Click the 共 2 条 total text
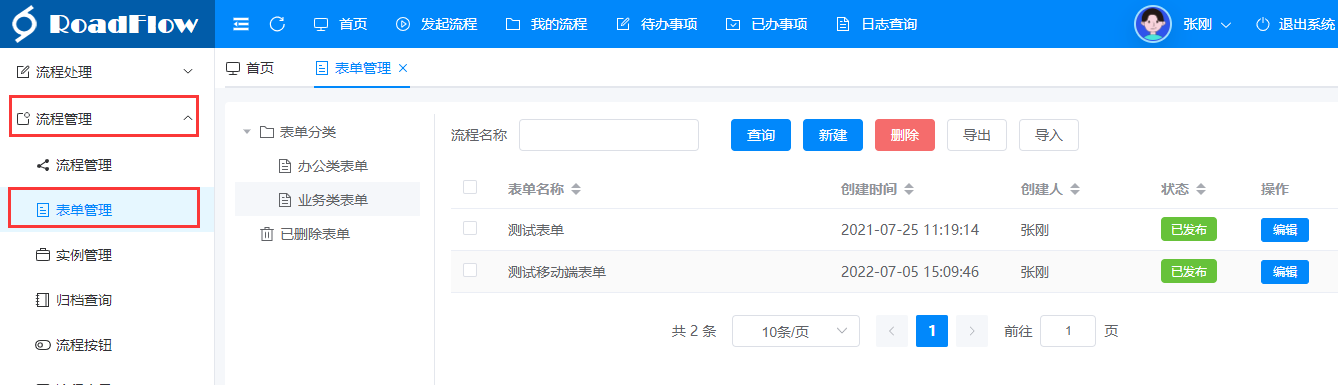Screen dimensions: 1338x385 [x=694, y=331]
